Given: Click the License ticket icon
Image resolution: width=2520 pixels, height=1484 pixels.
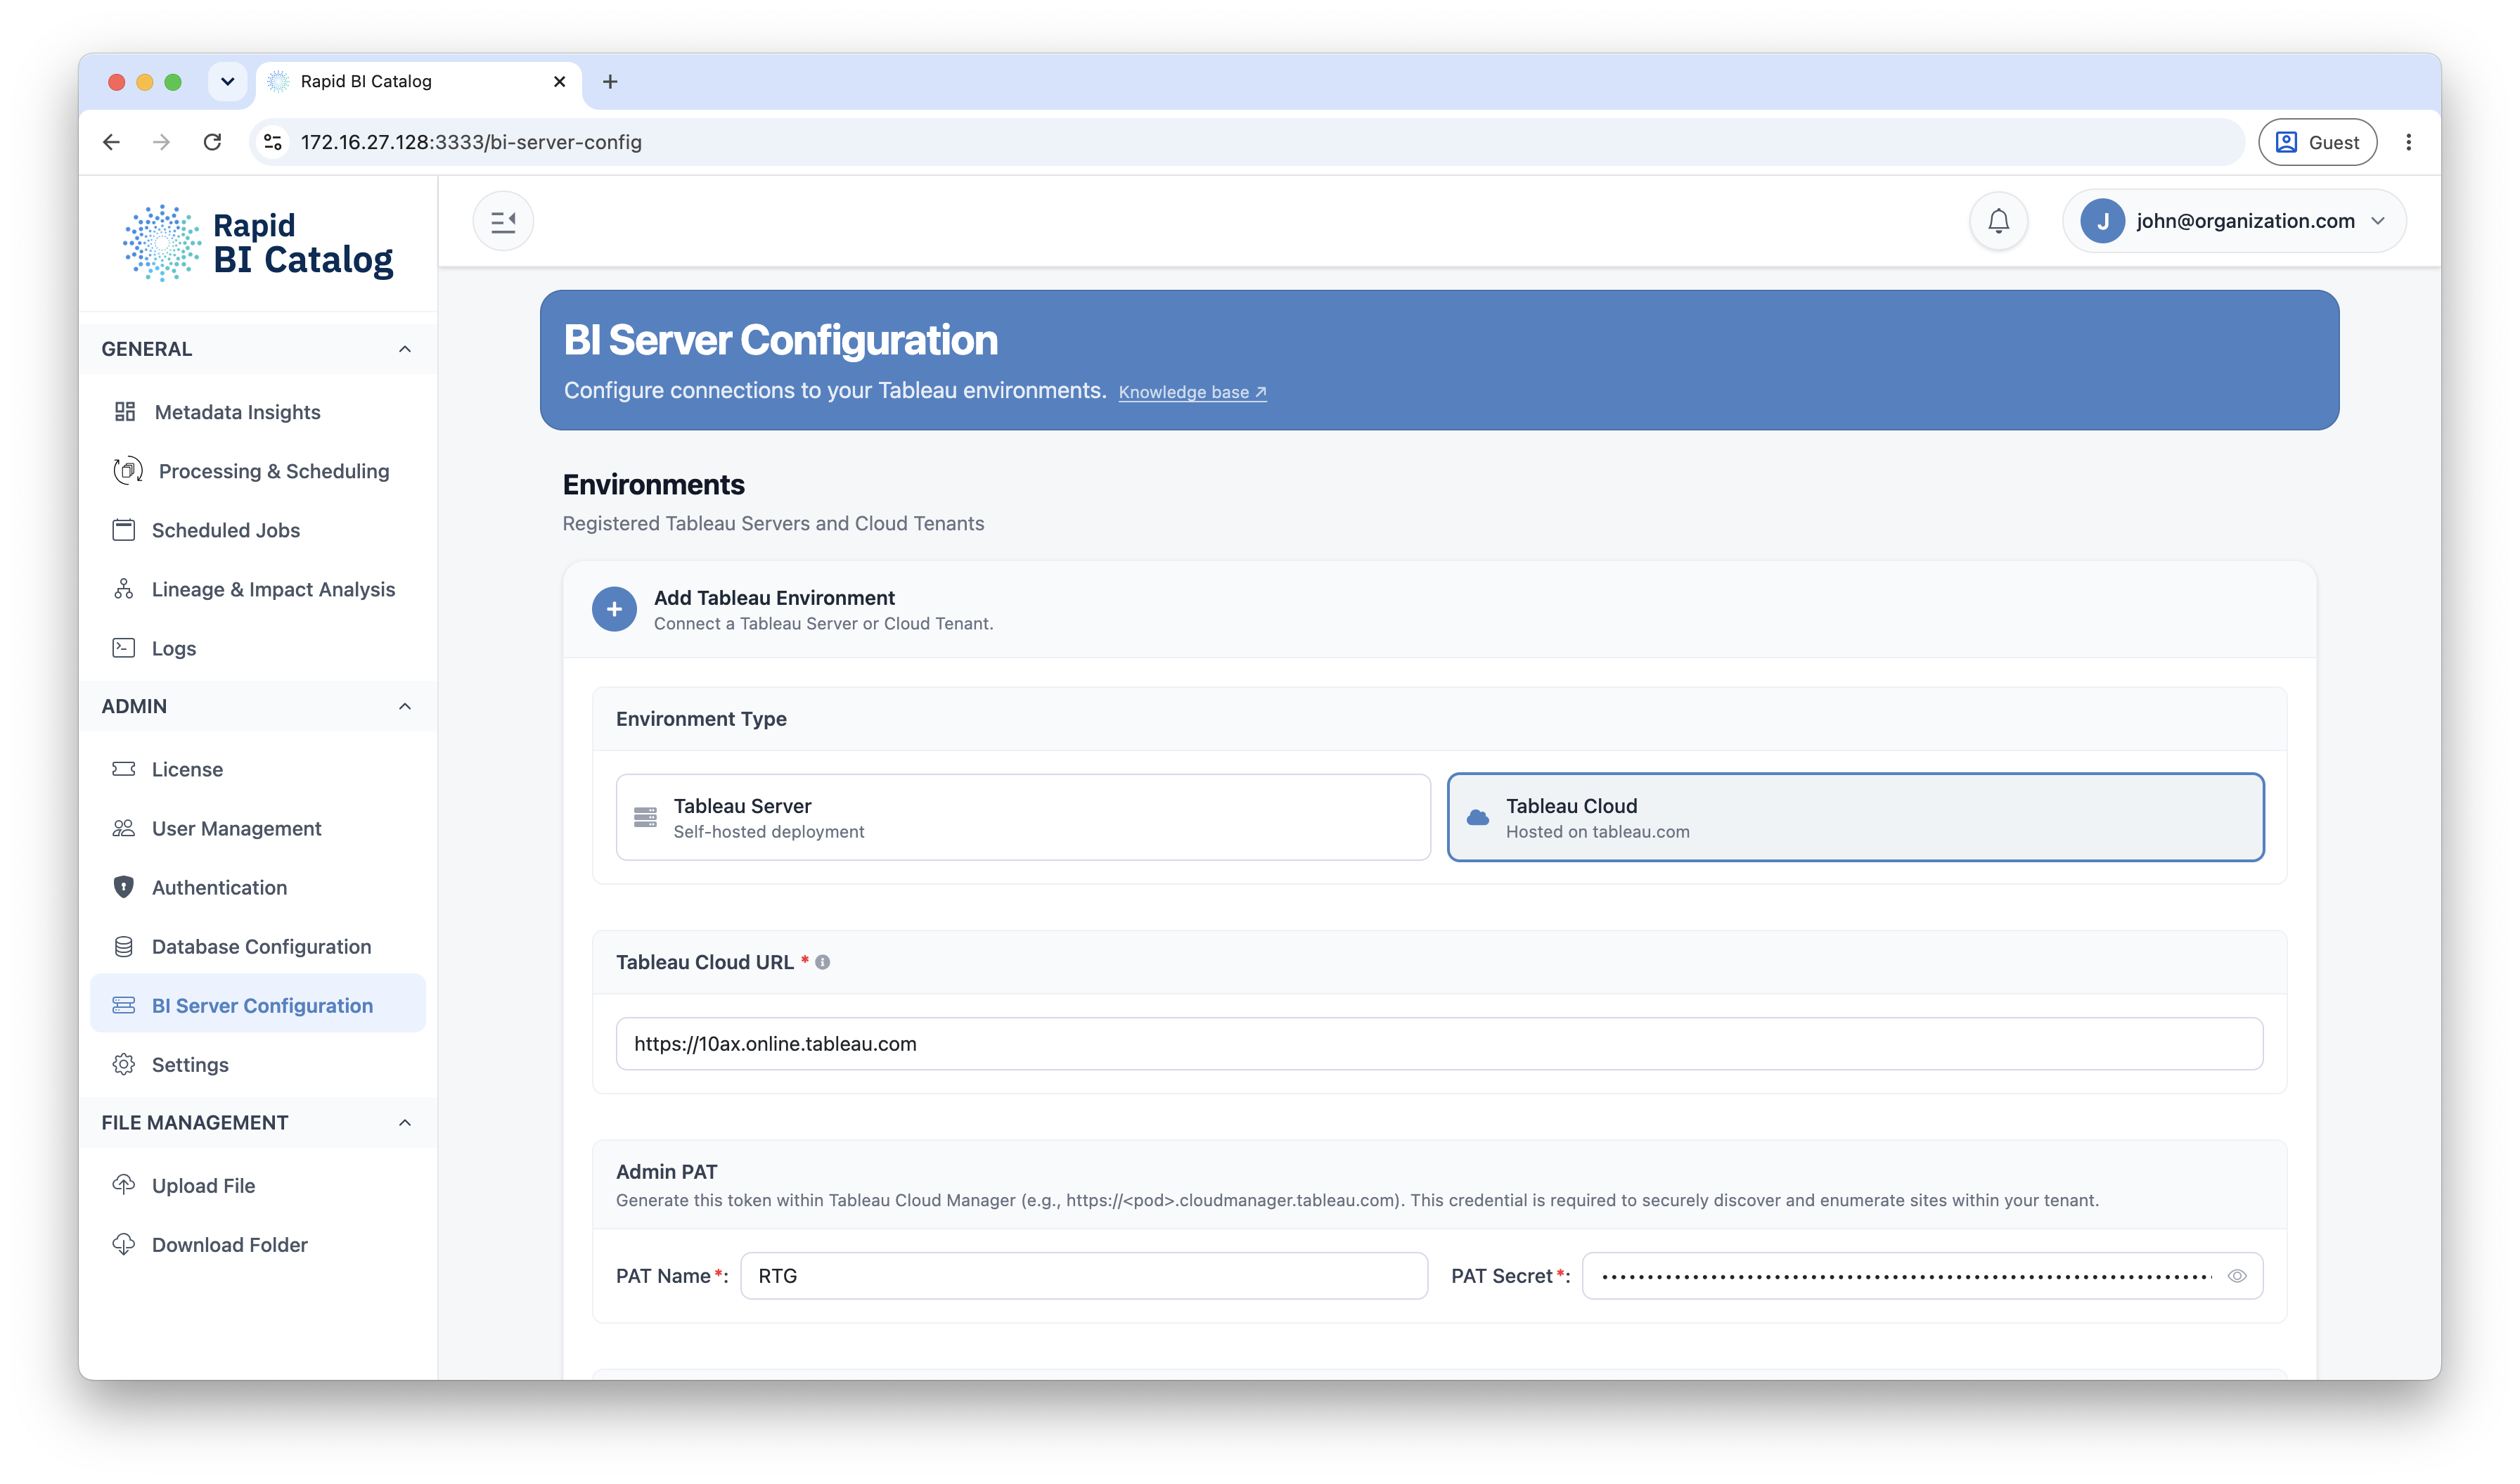Looking at the screenshot, I should 124,769.
